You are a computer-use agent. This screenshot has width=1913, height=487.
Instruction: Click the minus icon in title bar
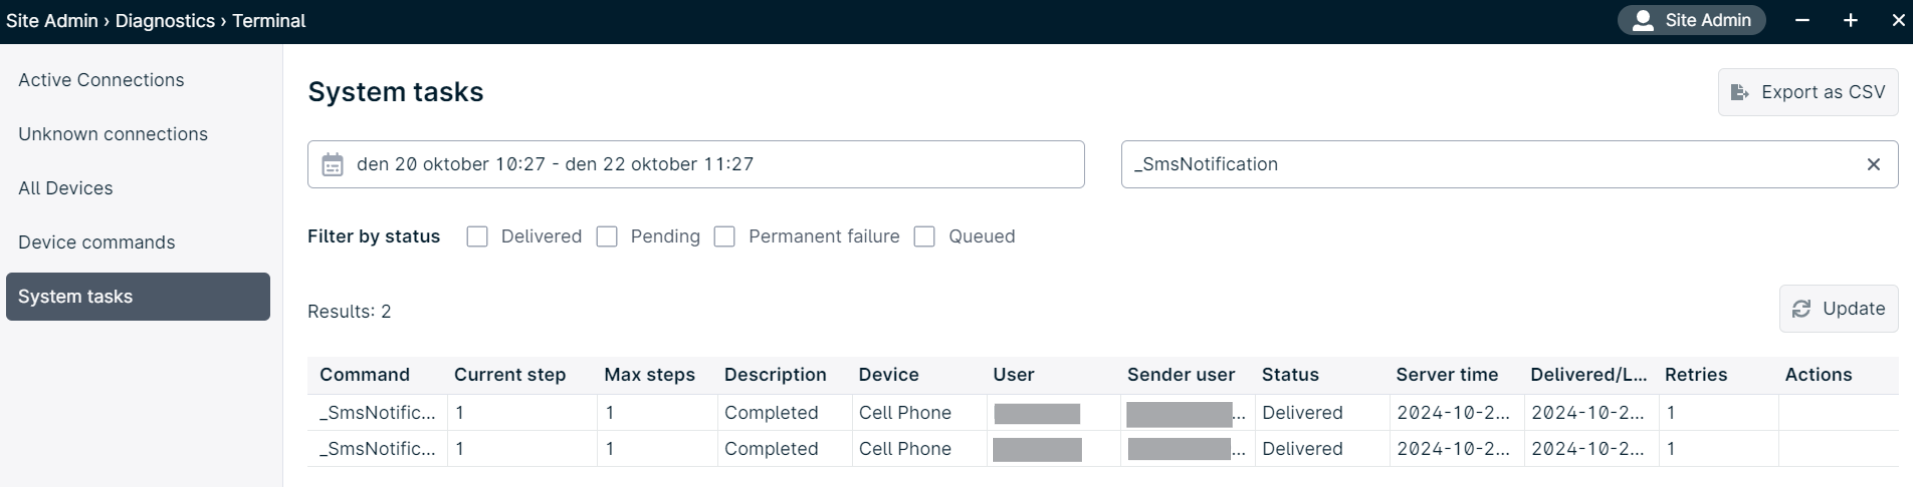pos(1802,20)
